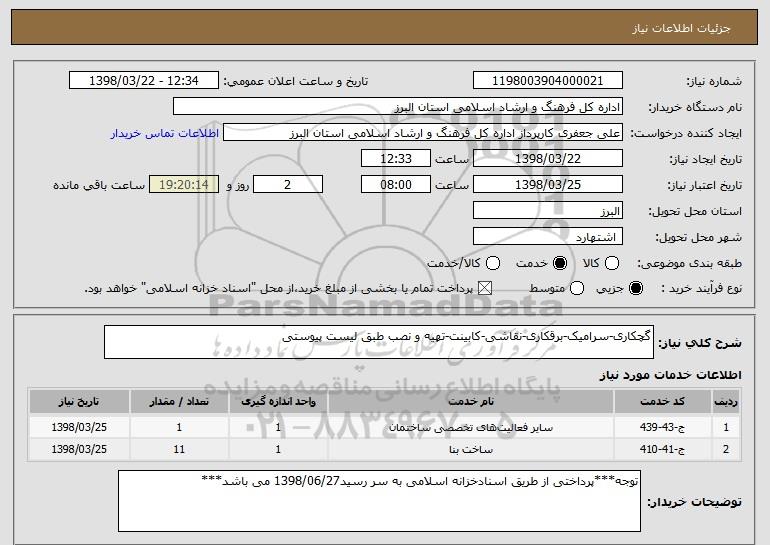
Task: Click the کد خدمت column header
Action: [662, 402]
